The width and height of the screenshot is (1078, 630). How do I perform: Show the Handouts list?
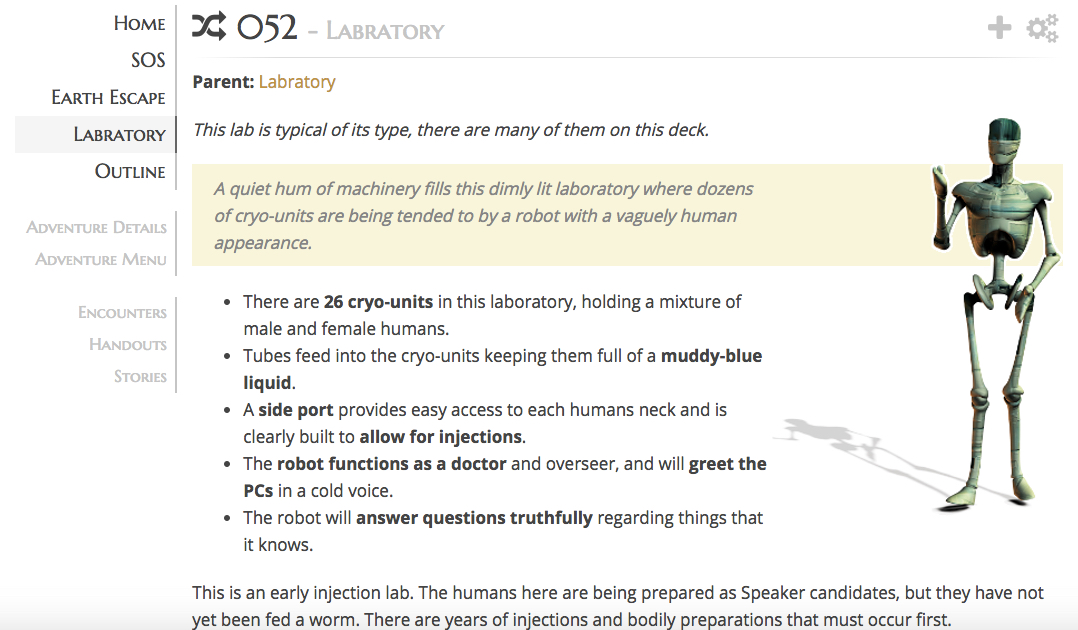tap(127, 344)
